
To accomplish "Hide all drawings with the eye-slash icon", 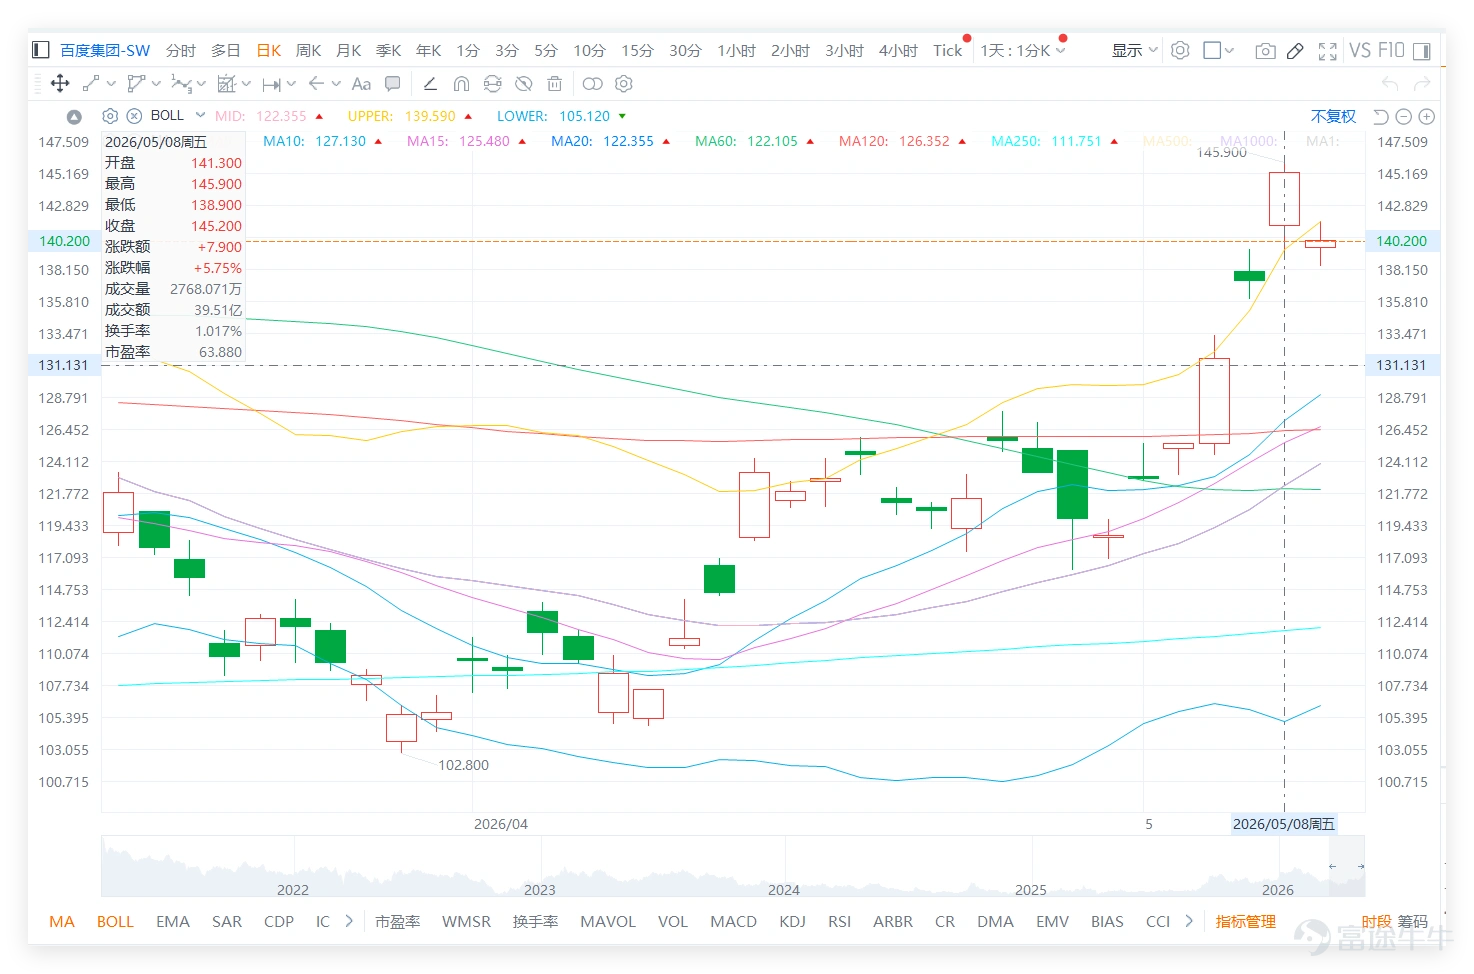I will click(523, 84).
